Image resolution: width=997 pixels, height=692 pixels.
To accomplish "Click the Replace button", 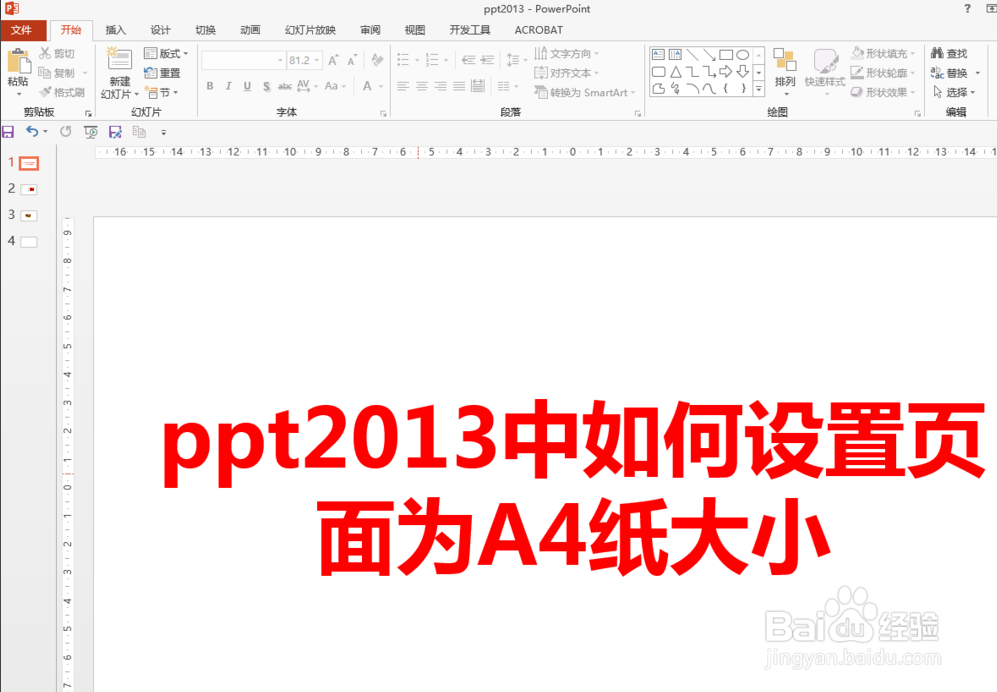I will tap(949, 73).
